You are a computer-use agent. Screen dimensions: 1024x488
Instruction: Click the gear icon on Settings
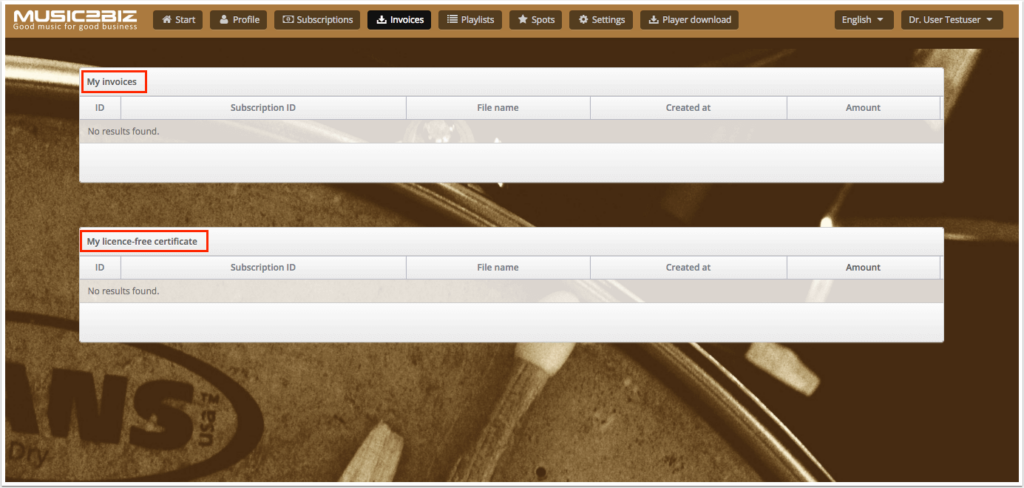tap(583, 20)
